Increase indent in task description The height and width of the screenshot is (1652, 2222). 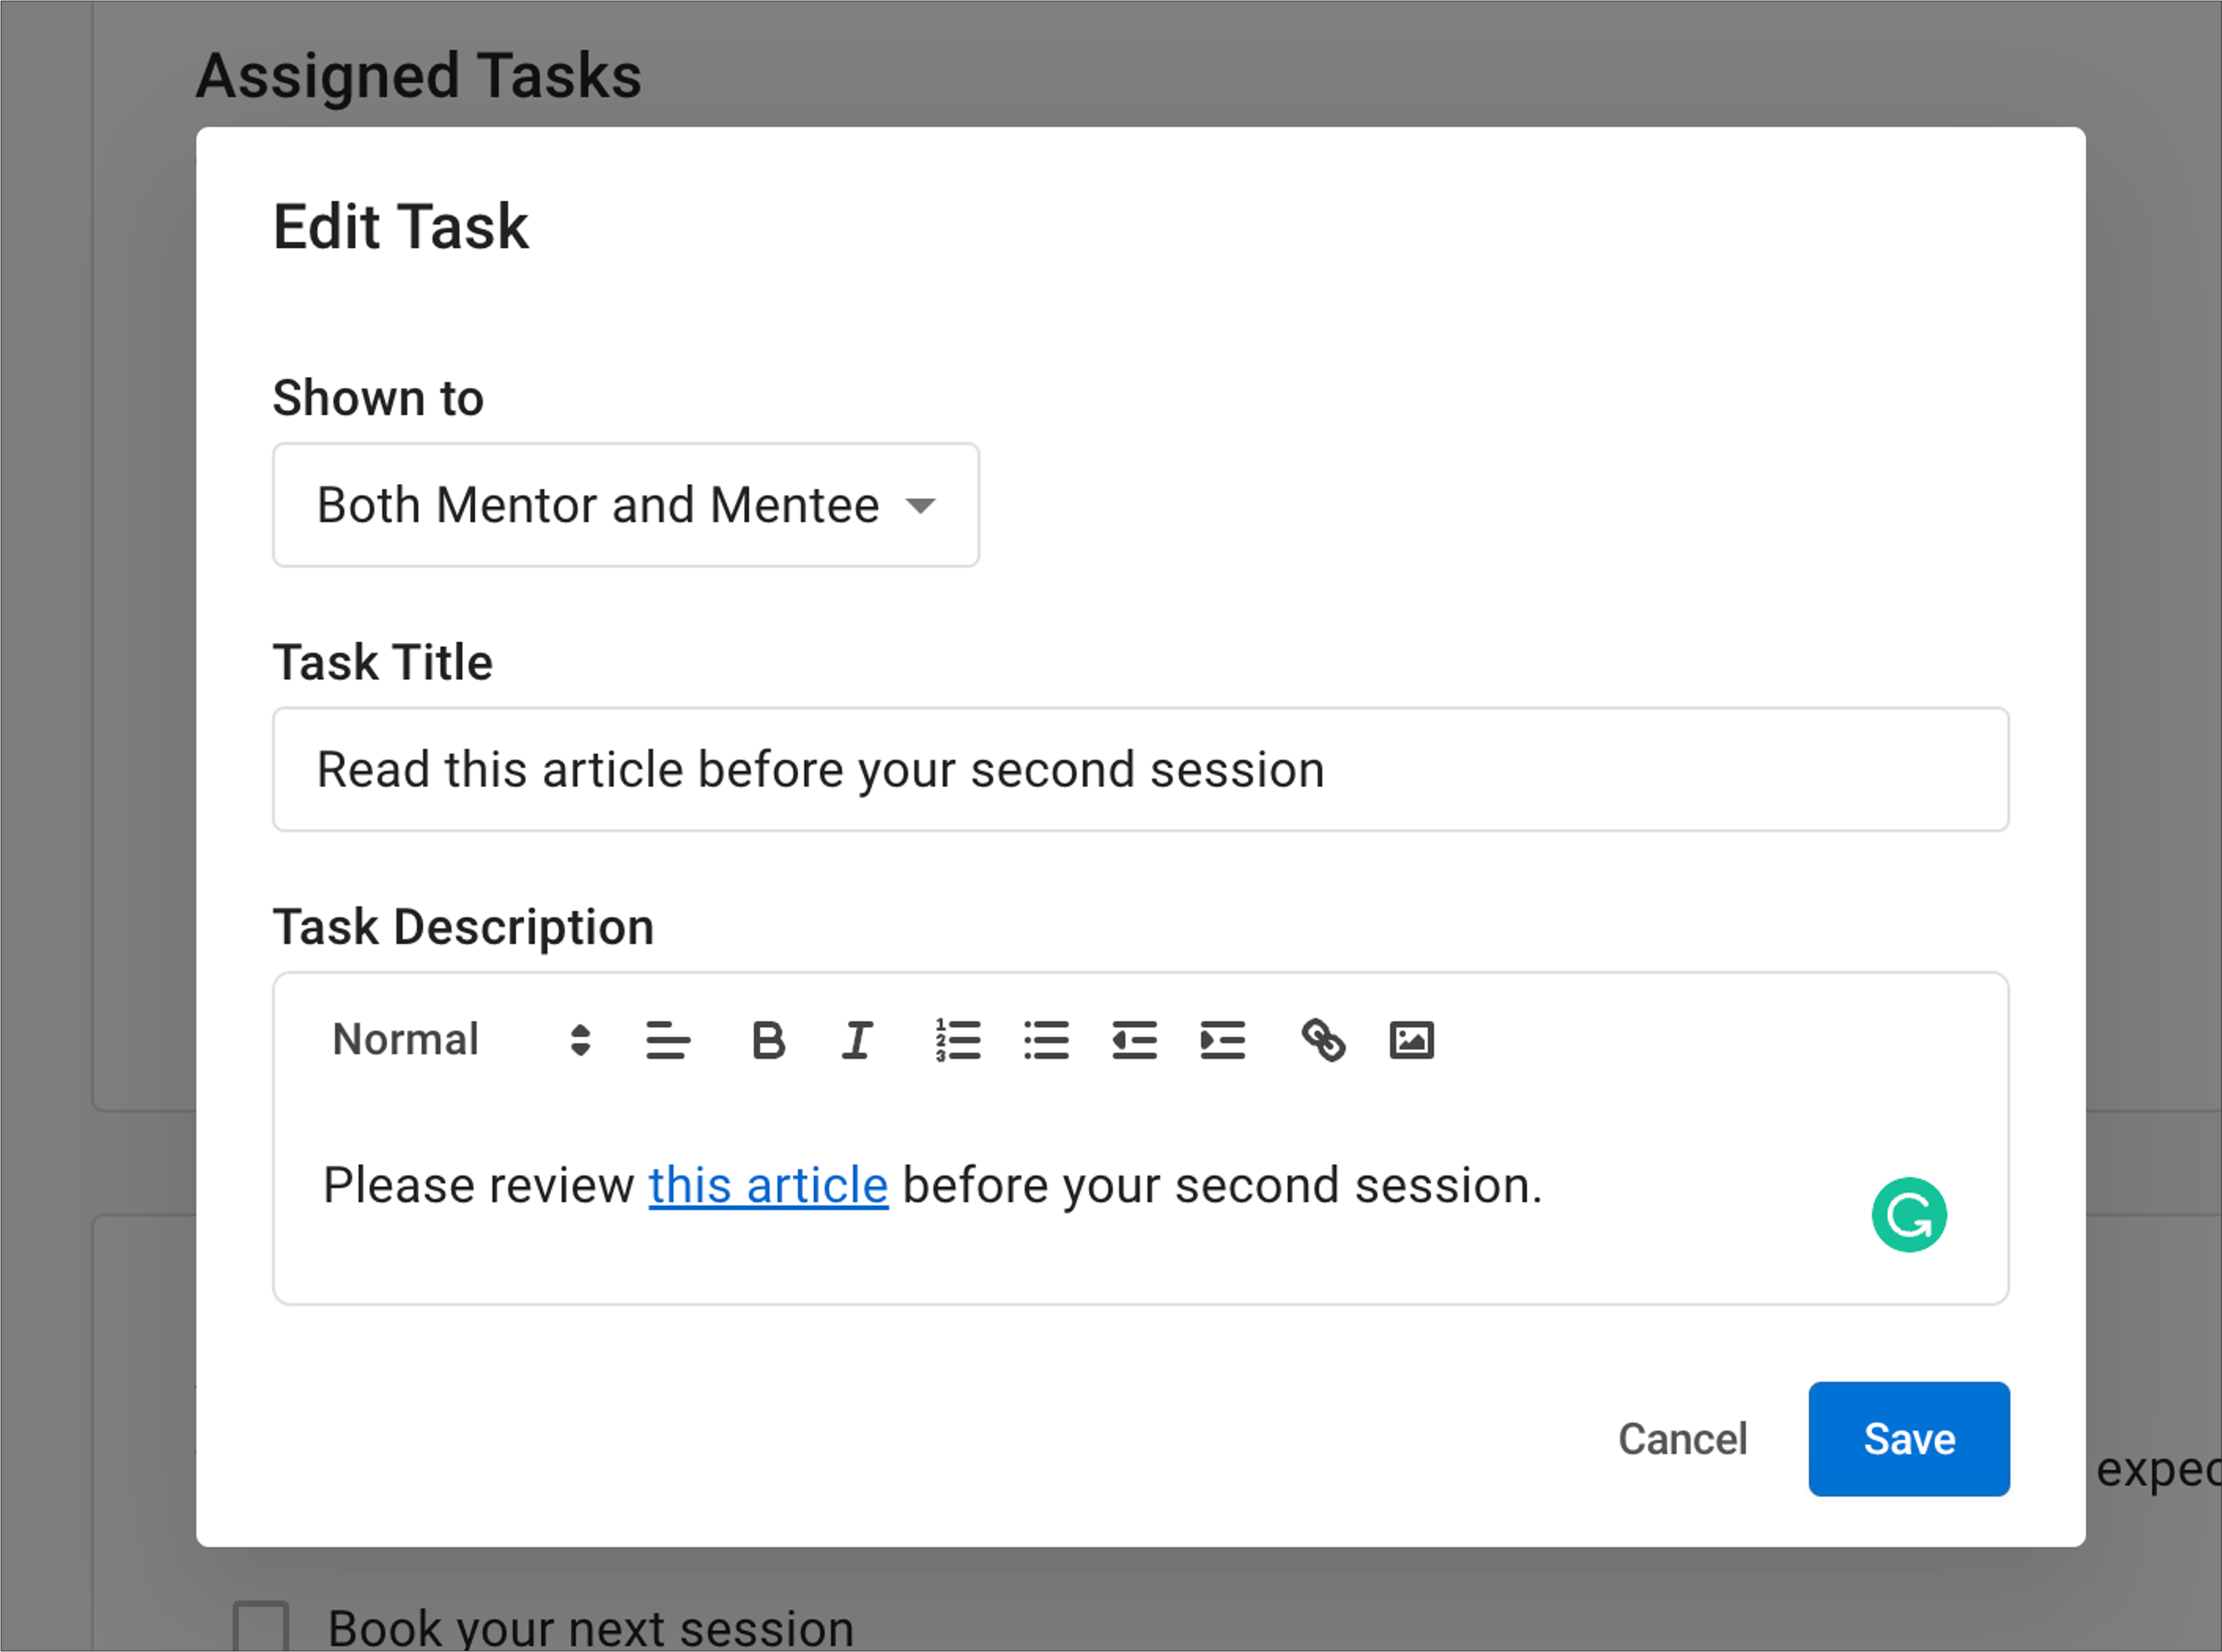(1222, 1040)
